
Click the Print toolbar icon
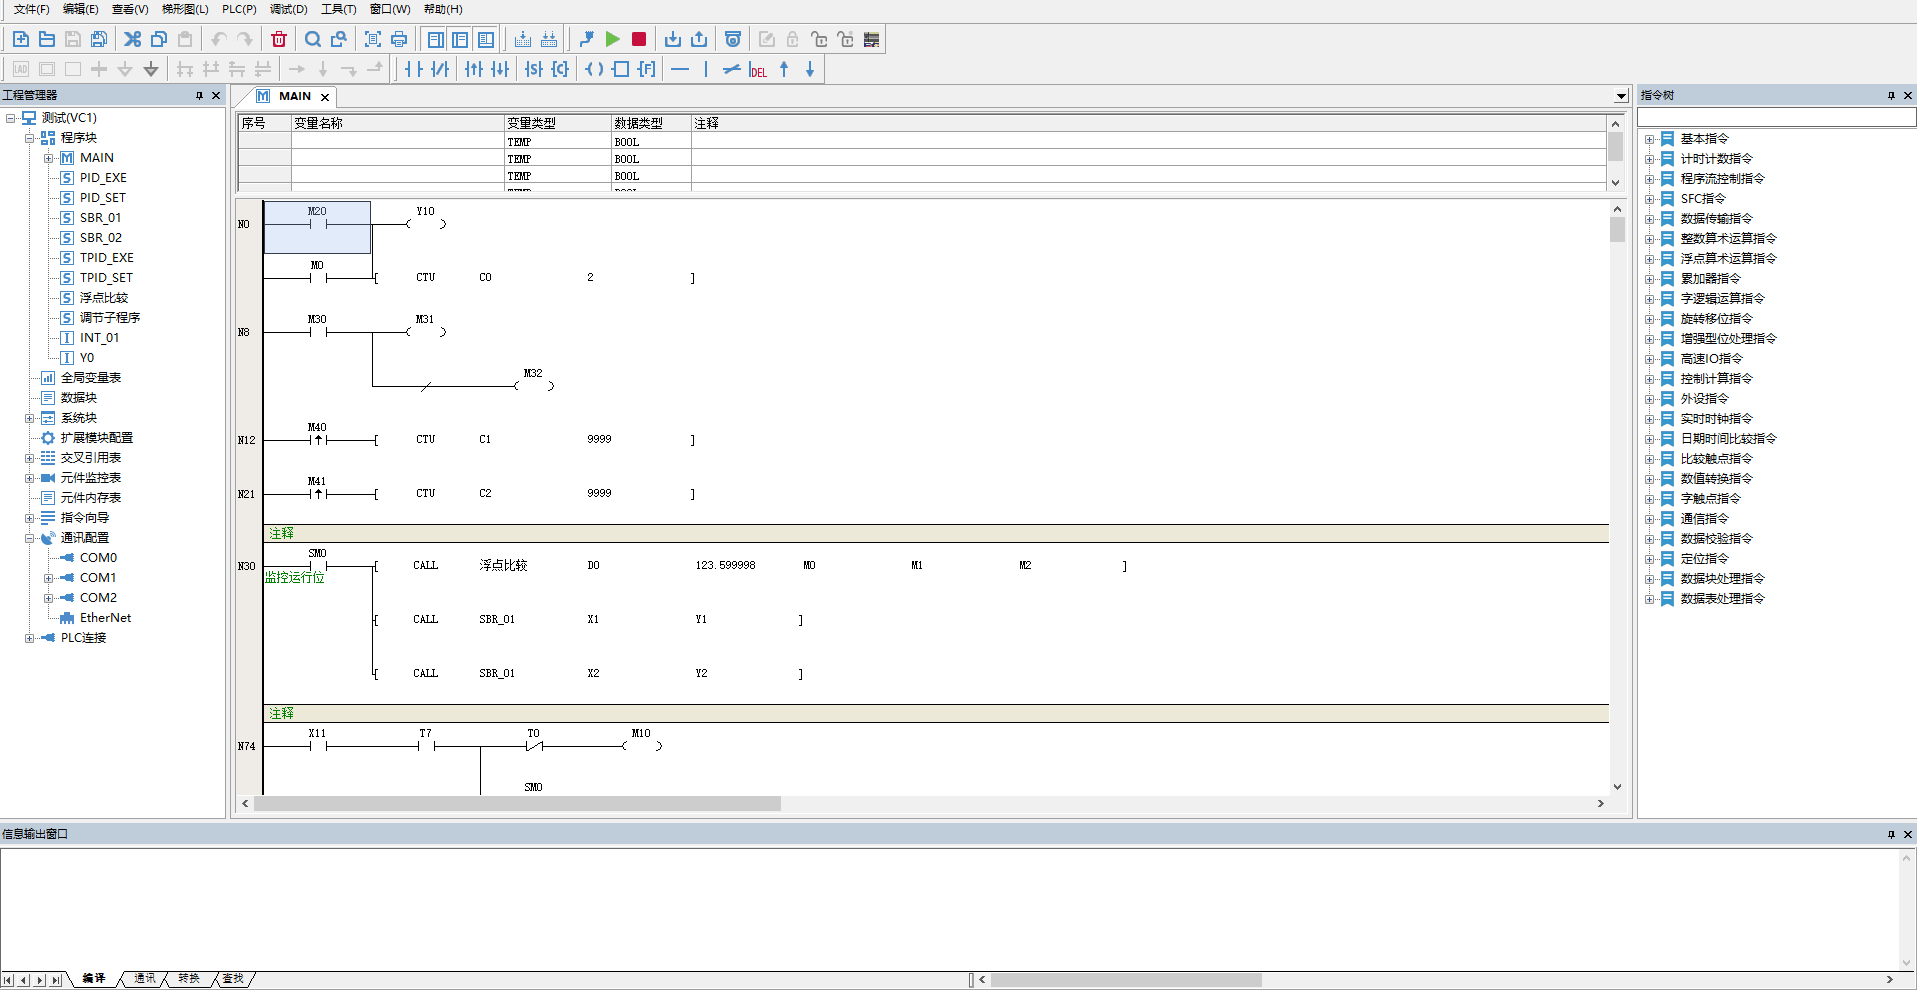click(399, 39)
